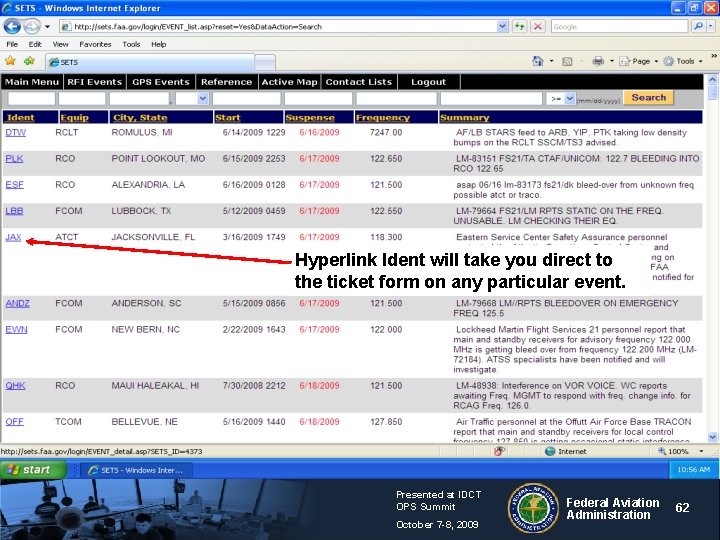Click the red Stop loading icon
Image resolution: width=720 pixels, height=540 pixels.
(x=537, y=26)
